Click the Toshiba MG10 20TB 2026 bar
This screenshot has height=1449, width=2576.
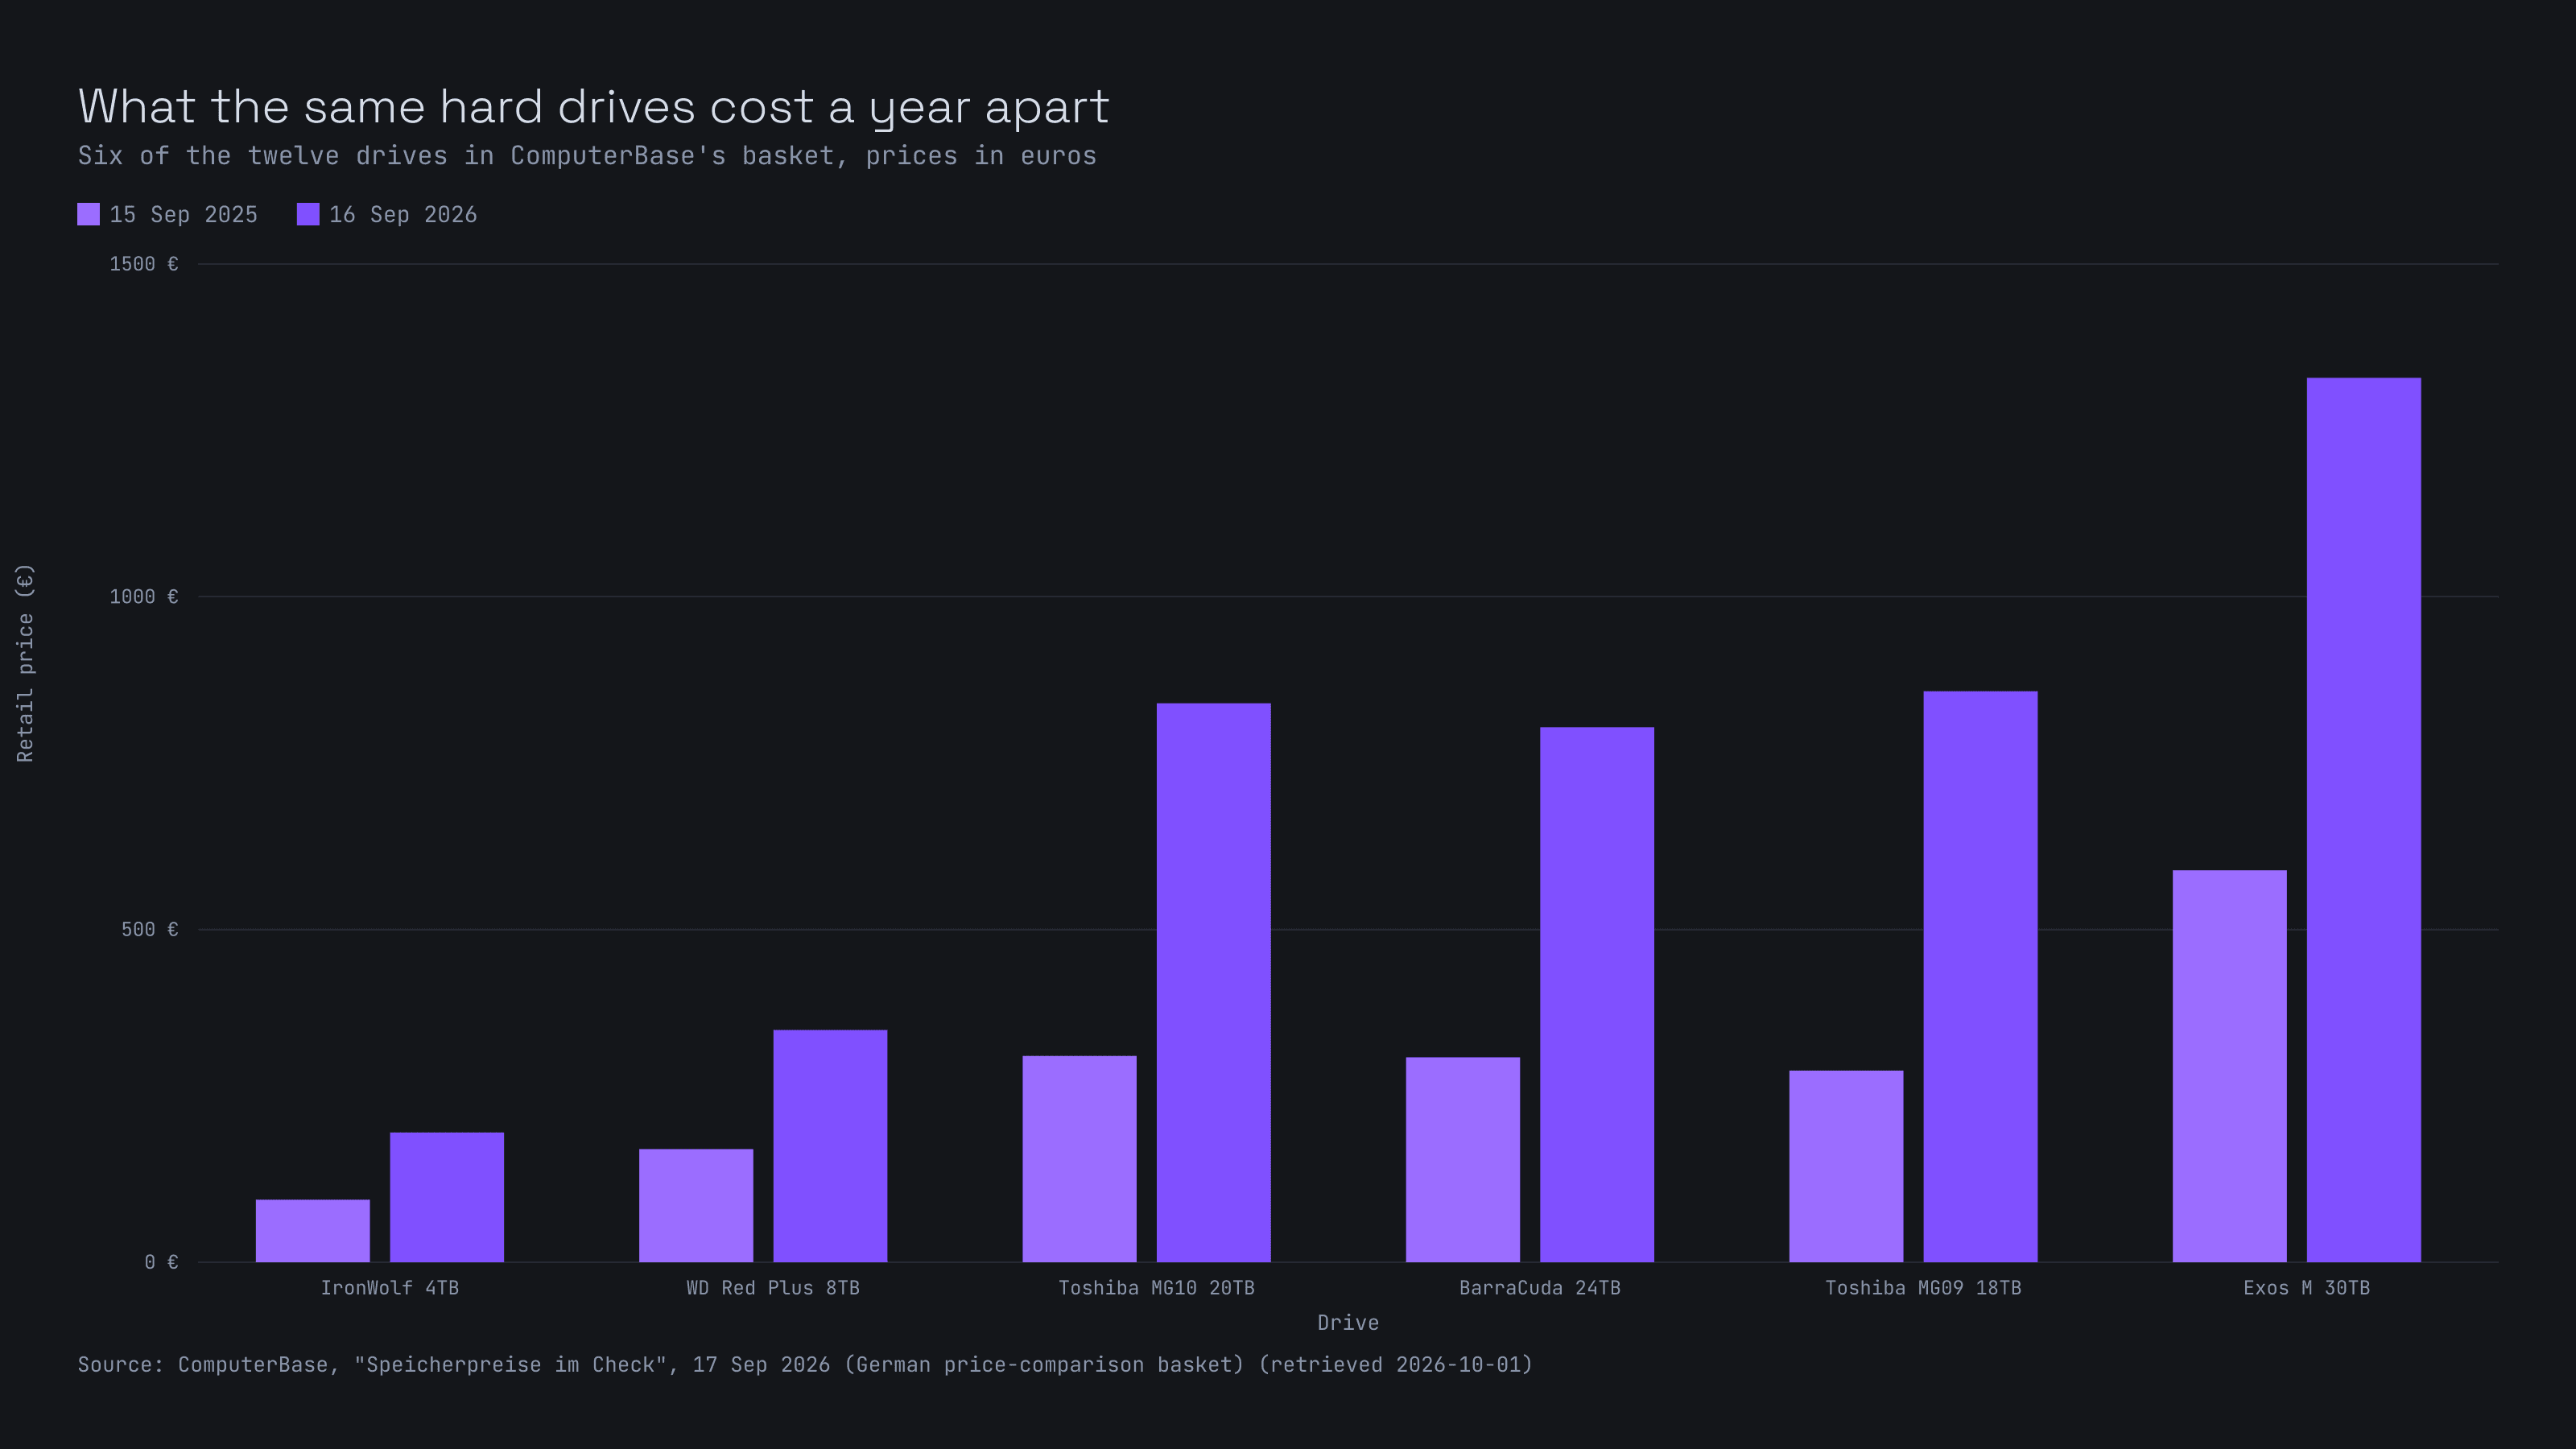1214,982
